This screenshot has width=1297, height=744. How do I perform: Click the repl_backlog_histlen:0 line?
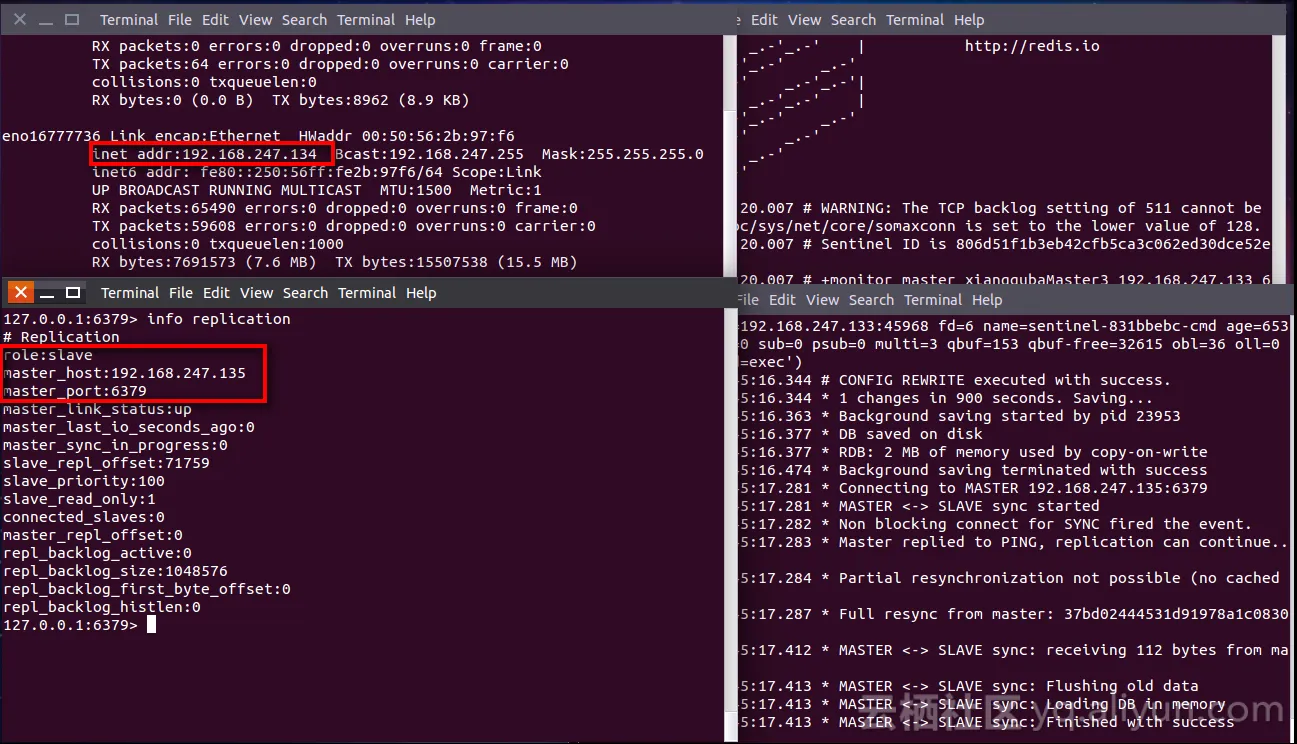click(x=102, y=607)
